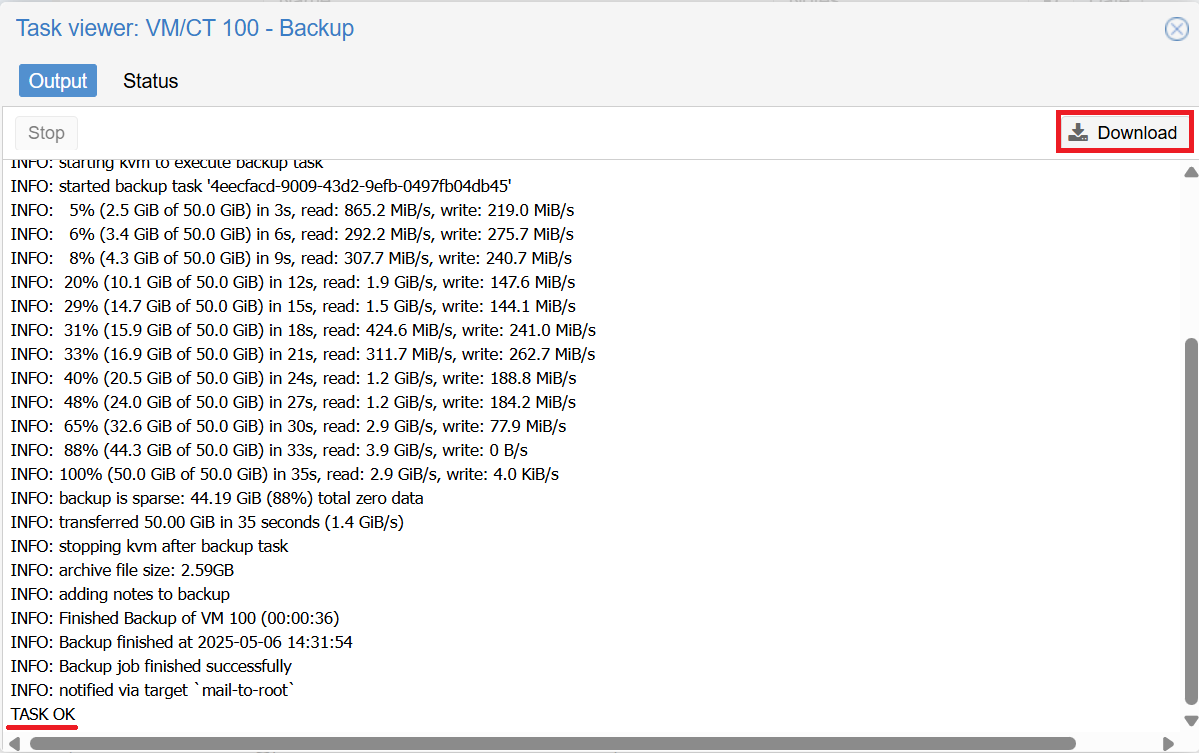Click the horizontal scrollbar thumb
The width and height of the screenshot is (1199, 753).
[x=550, y=743]
